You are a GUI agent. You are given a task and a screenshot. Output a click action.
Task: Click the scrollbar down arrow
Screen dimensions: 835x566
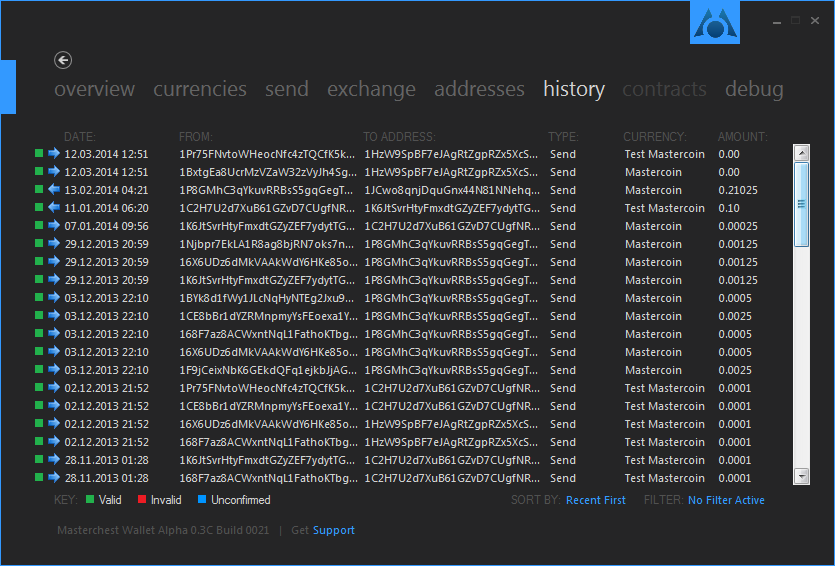[801, 475]
